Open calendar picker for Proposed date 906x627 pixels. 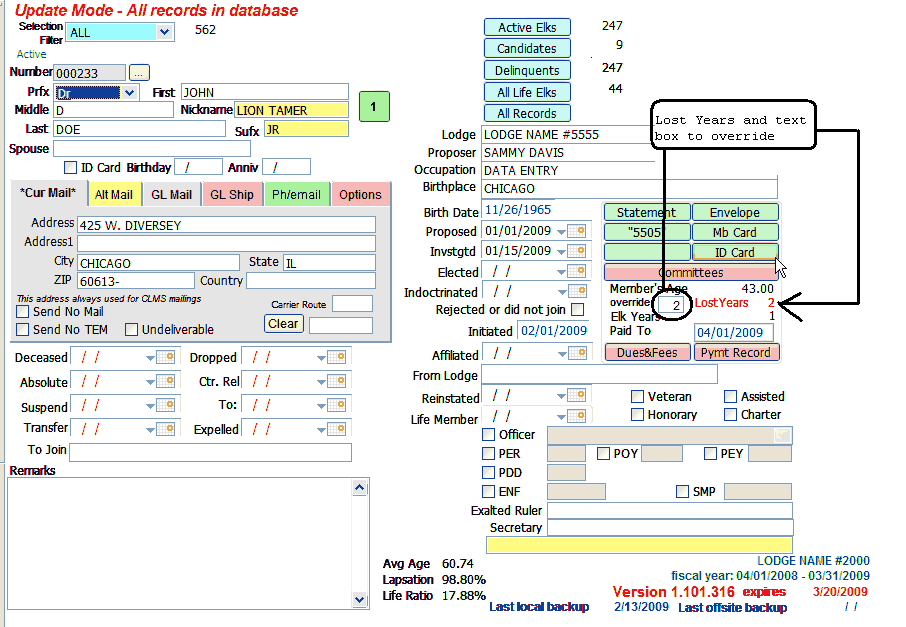coord(577,232)
